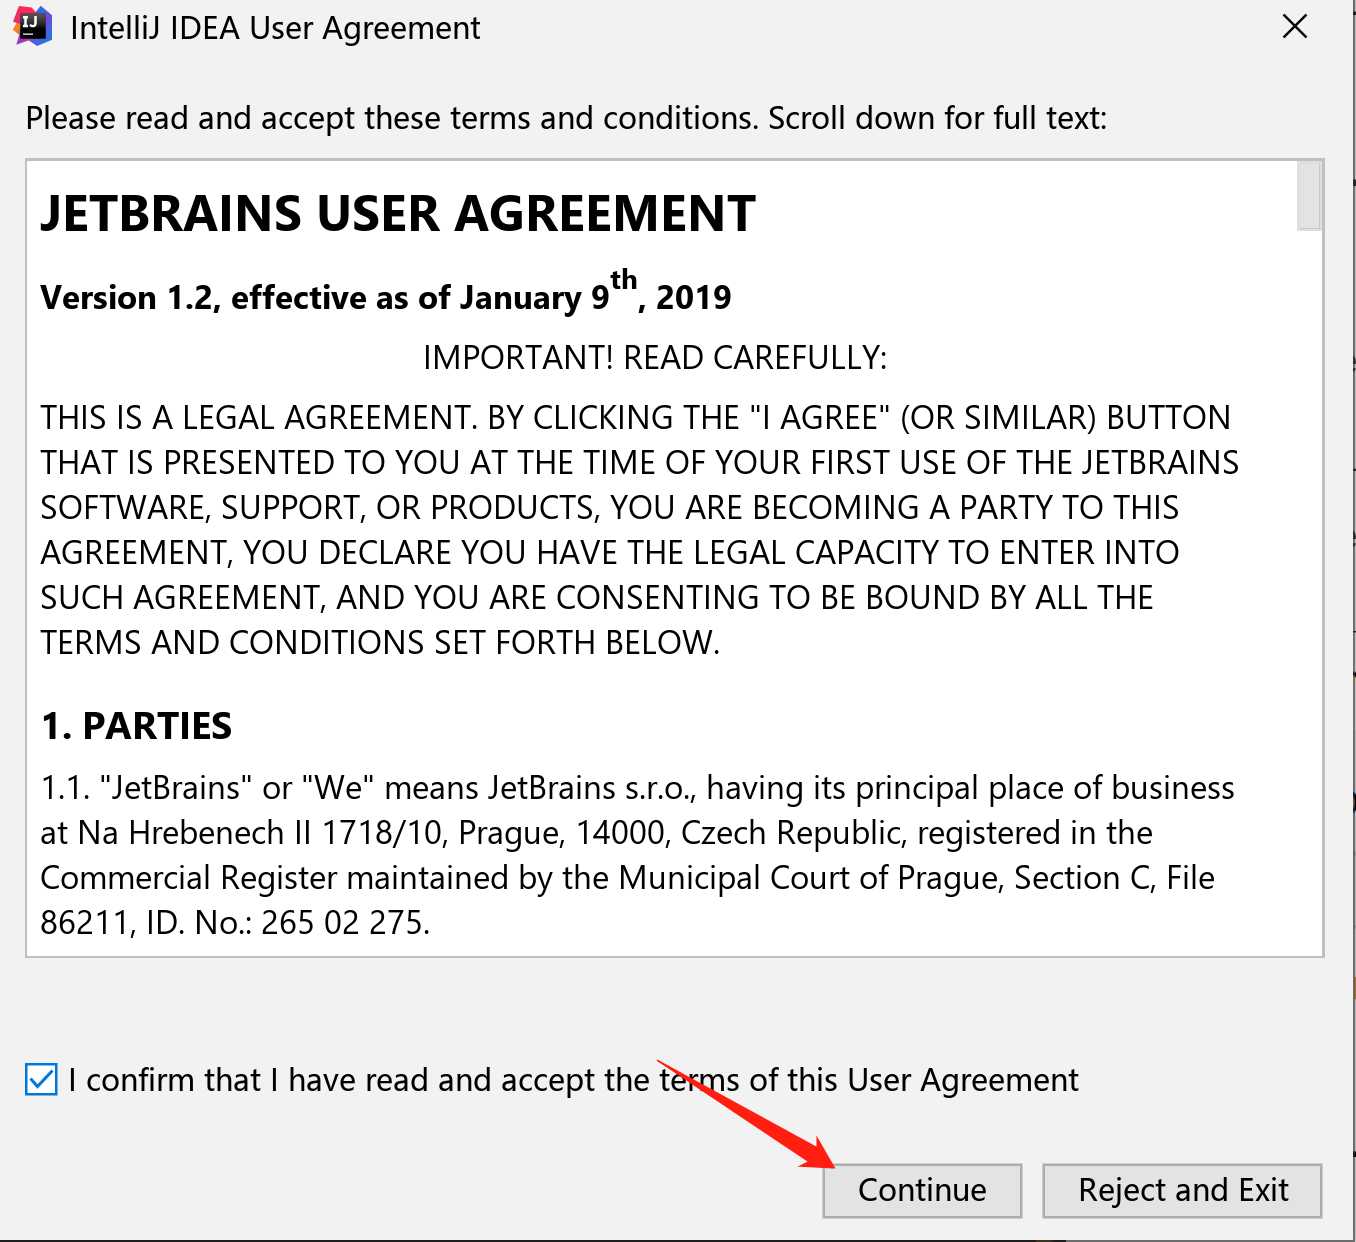Screen dimensions: 1356x1242
Task: Click the line '86211, ID. No.: 265 02 275.'
Action: coord(235,922)
